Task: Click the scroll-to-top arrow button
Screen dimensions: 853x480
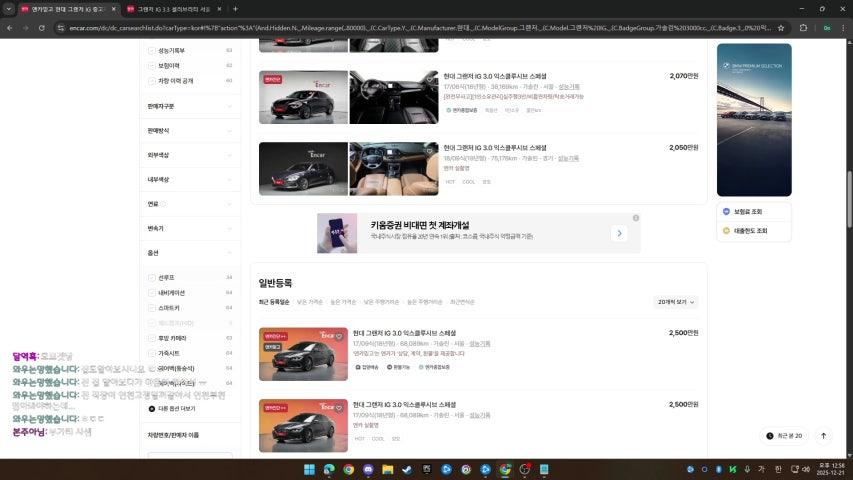Action: tap(823, 436)
